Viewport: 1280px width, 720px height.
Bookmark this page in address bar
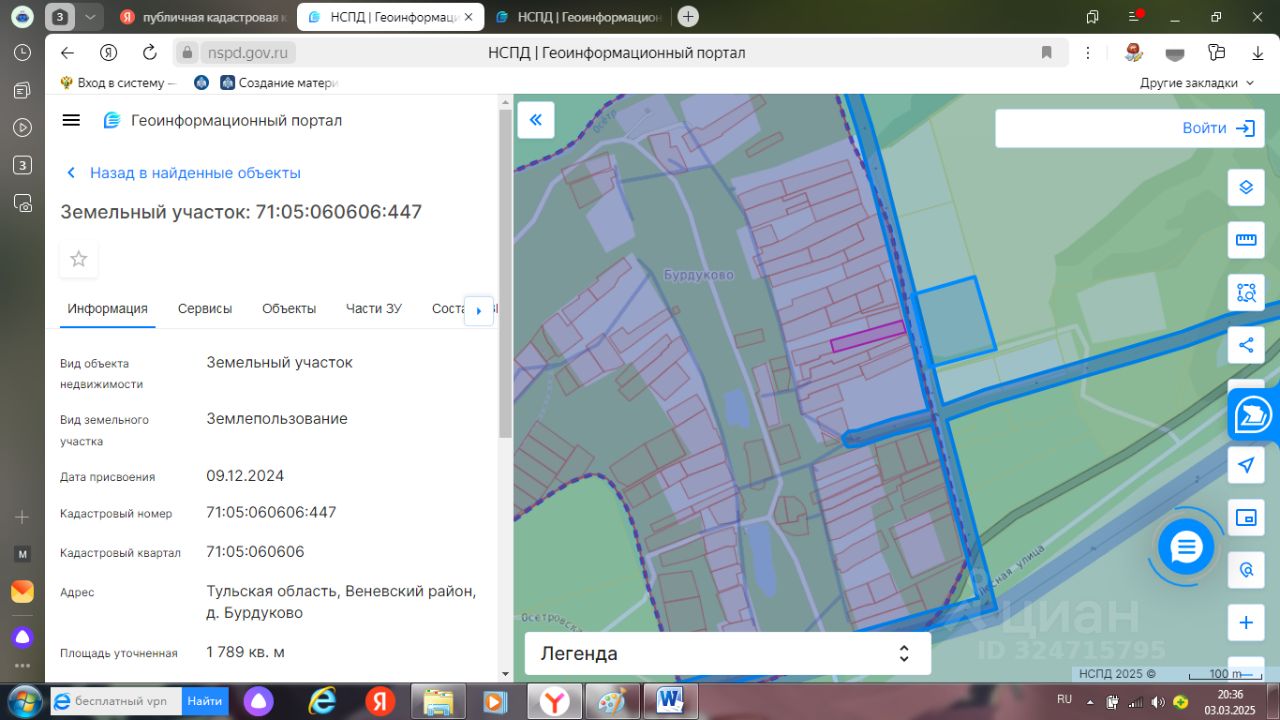[x=1047, y=53]
